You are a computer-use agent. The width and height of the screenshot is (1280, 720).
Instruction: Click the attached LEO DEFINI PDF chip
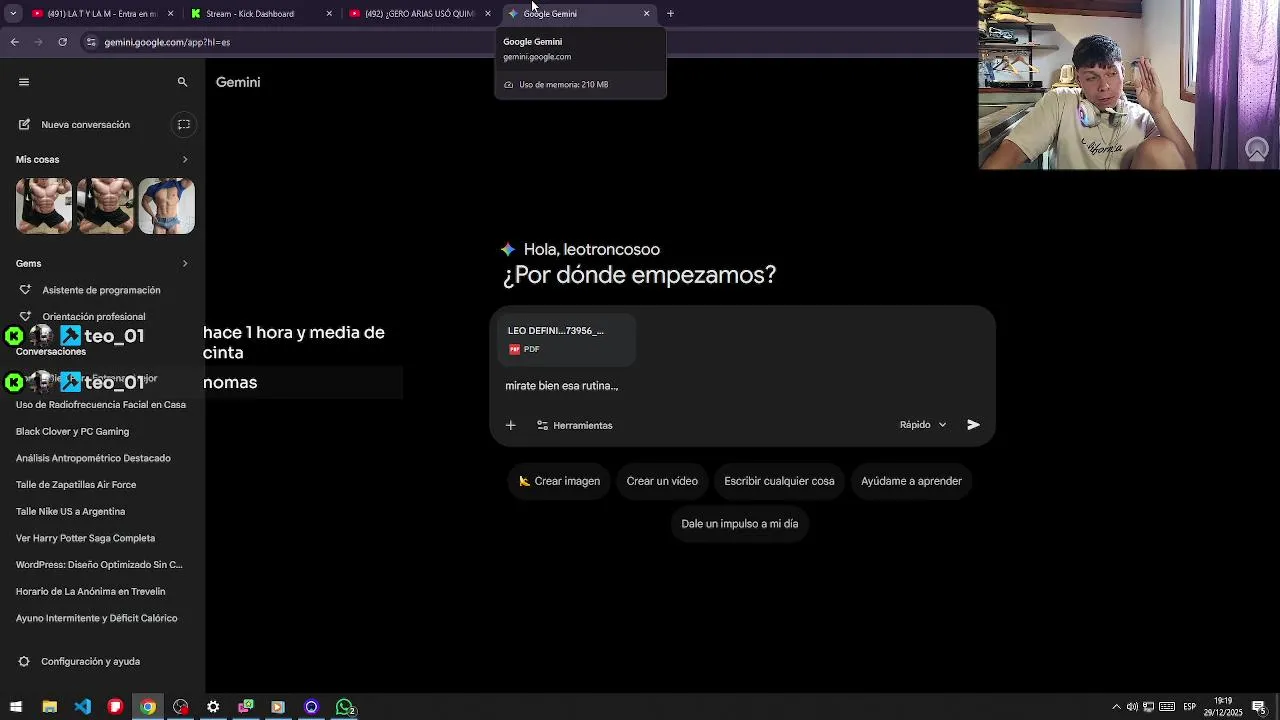[x=567, y=339]
